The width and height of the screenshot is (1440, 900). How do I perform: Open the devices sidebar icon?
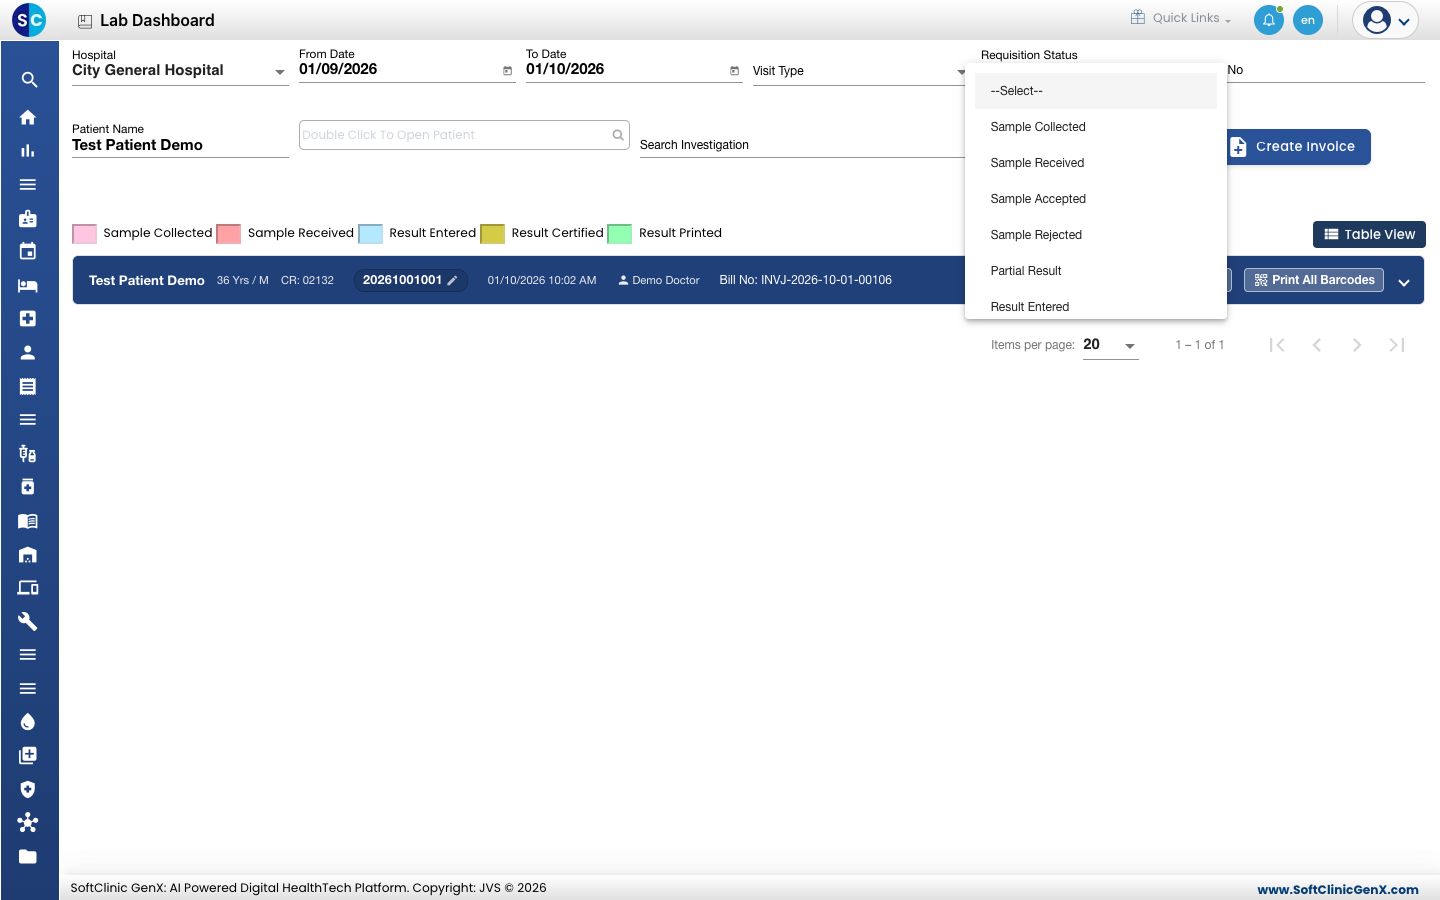tap(28, 587)
